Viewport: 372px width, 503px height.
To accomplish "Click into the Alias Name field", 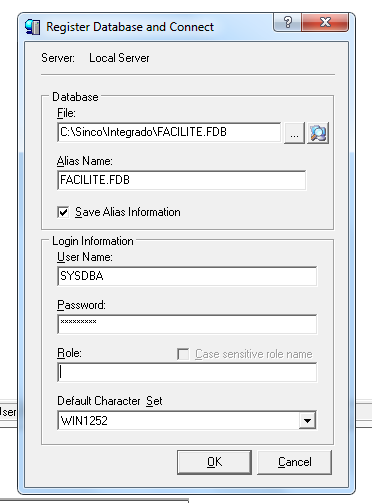I will point(181,180).
